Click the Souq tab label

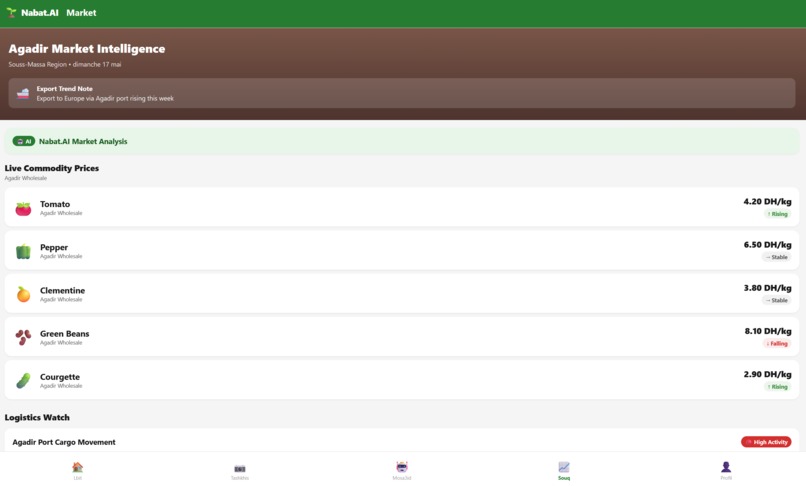click(x=564, y=478)
